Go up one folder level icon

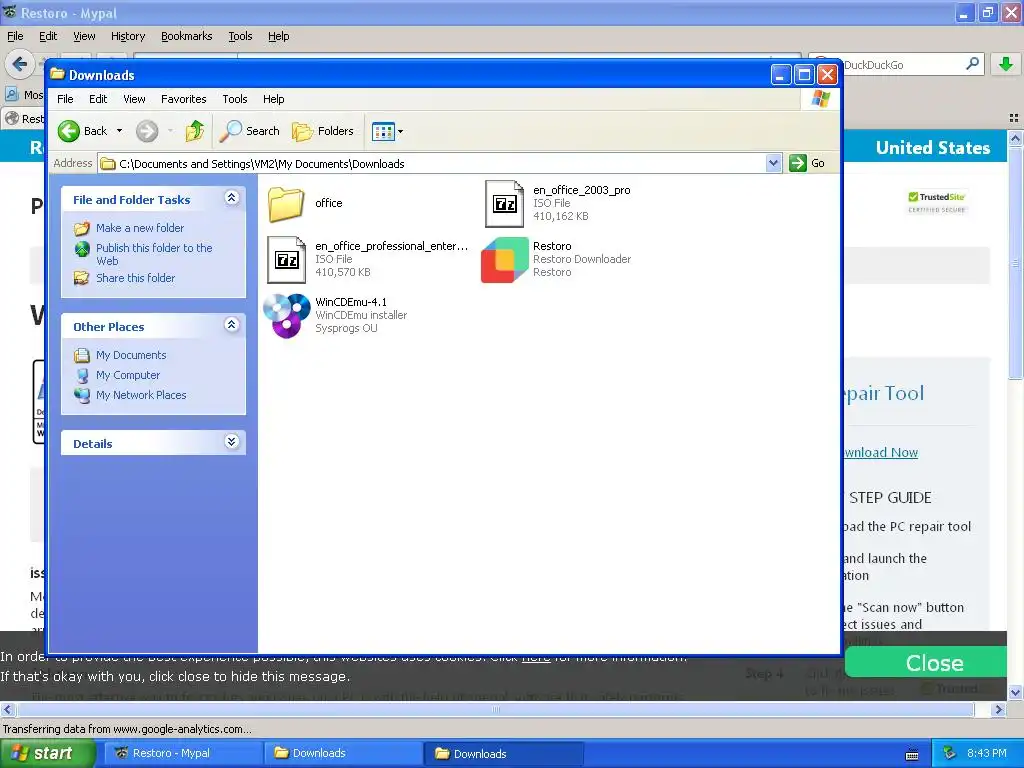coord(194,131)
